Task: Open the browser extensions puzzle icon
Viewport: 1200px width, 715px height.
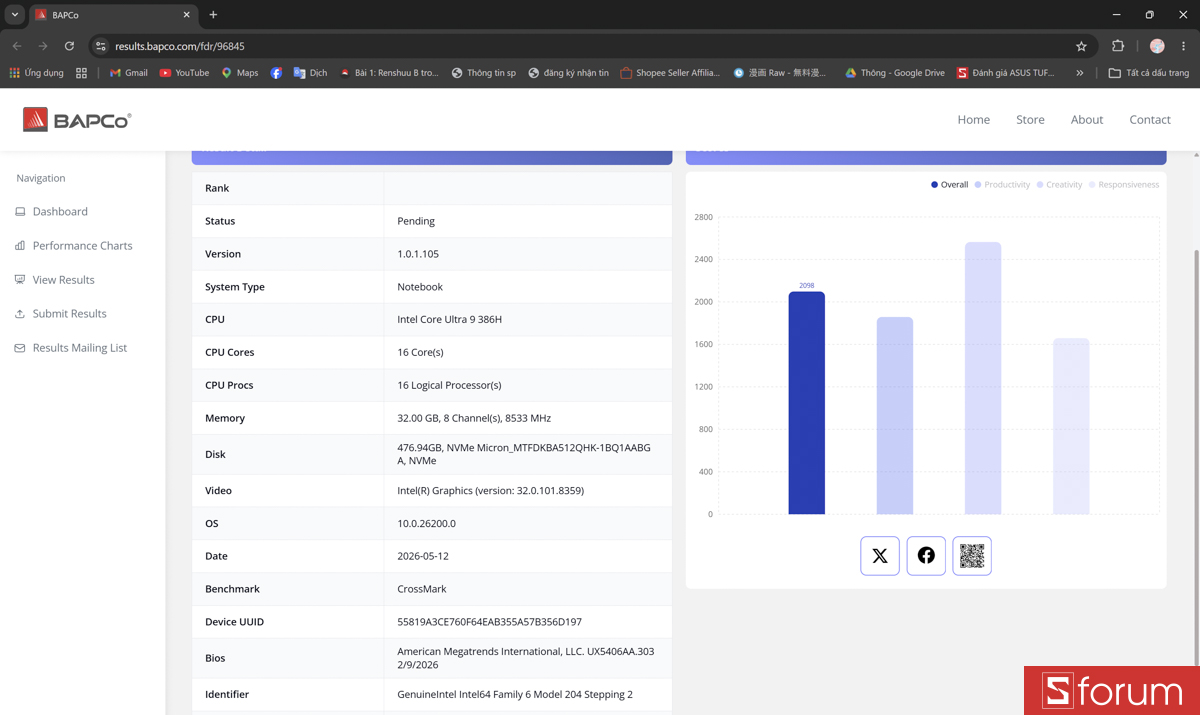Action: coord(1118,46)
